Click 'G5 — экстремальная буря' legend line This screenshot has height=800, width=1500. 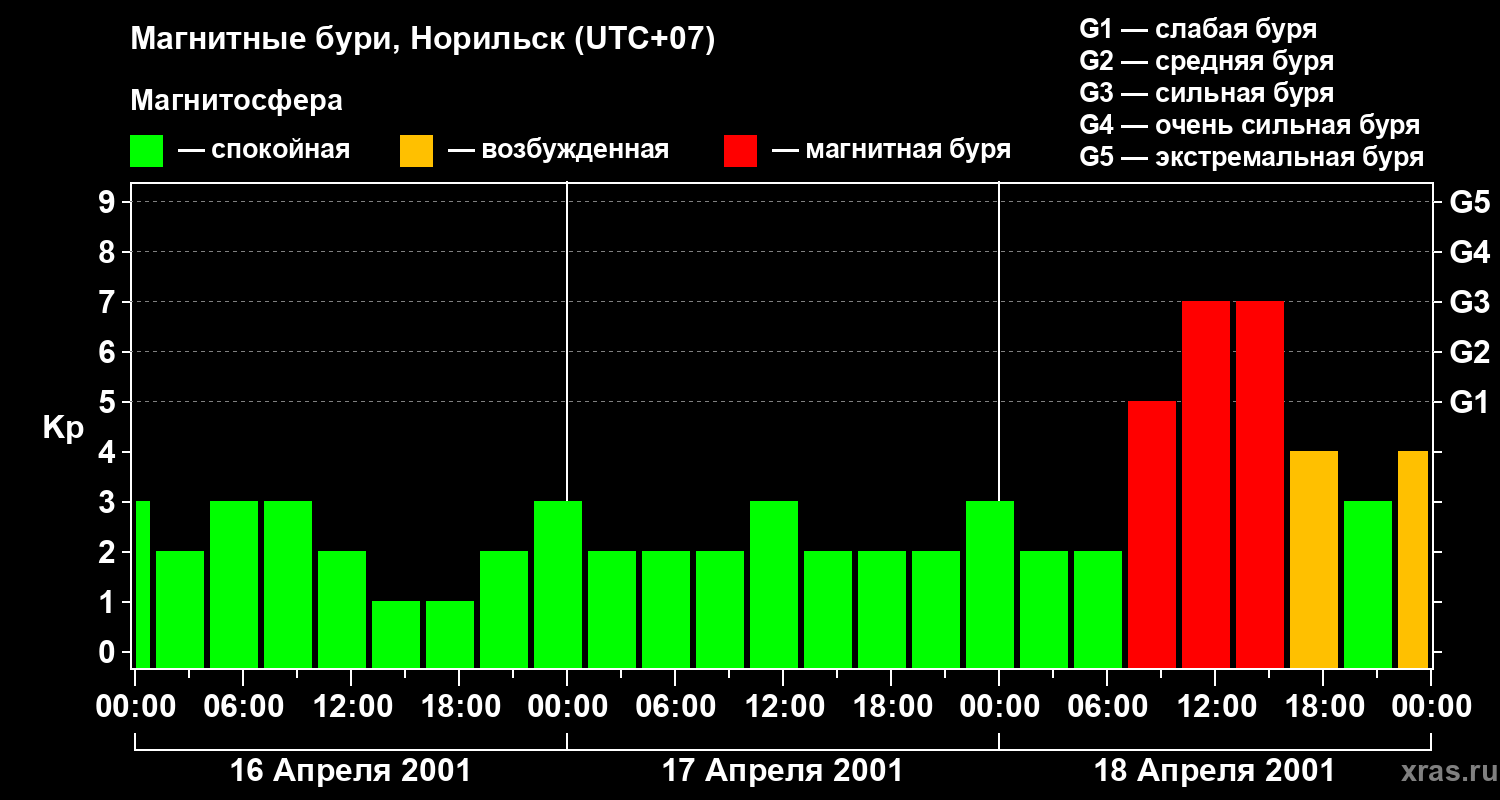click(x=1251, y=157)
